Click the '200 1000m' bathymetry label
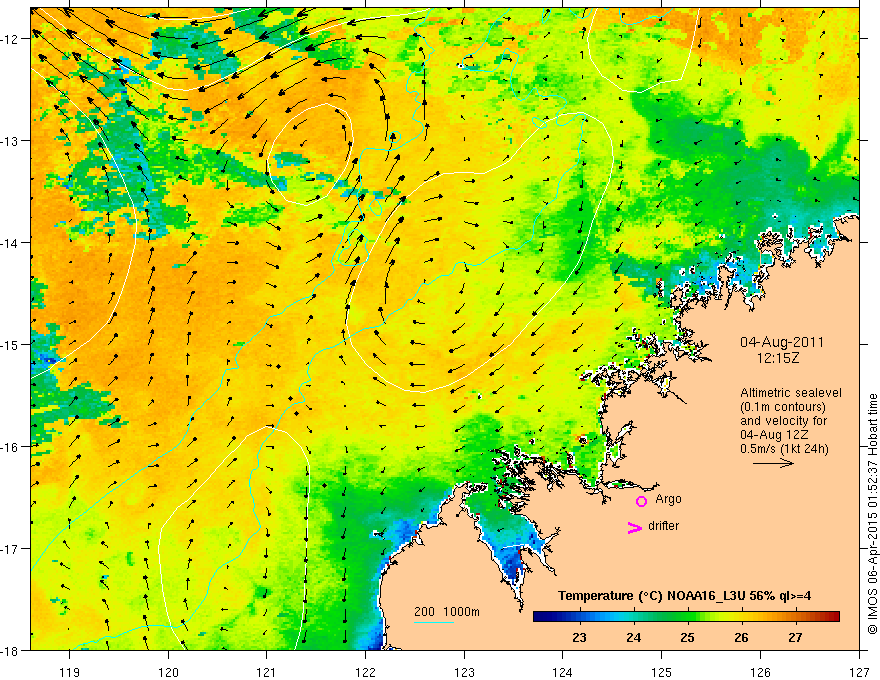The width and height of the screenshot is (880, 680). tap(447, 612)
